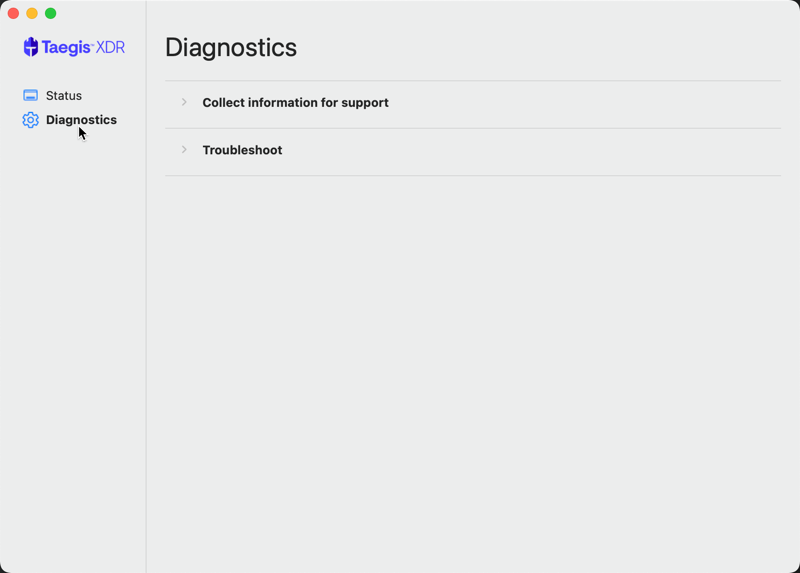Switch to the Status page label
Viewport: 800px width, 573px height.
tap(64, 95)
